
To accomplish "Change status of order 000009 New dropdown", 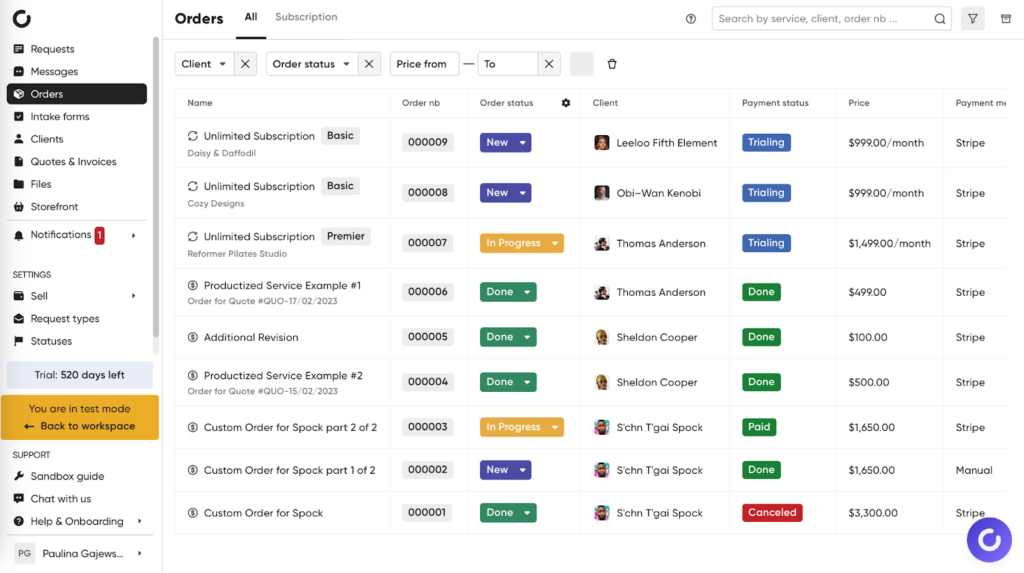I will click(505, 142).
